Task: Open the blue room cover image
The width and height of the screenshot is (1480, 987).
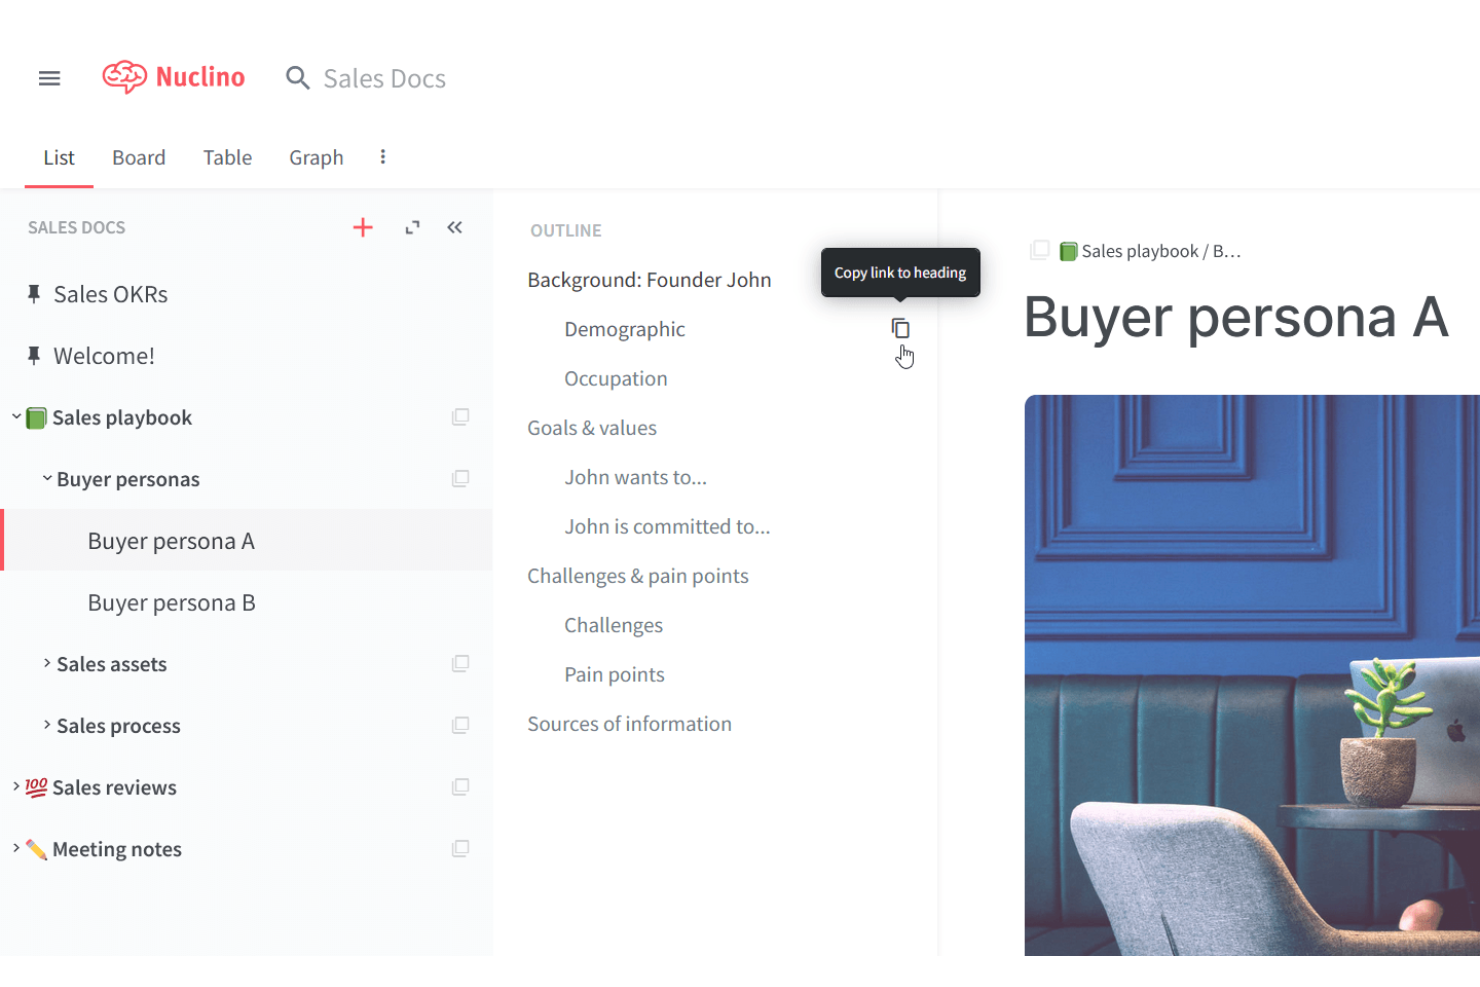Action: coord(1252,675)
